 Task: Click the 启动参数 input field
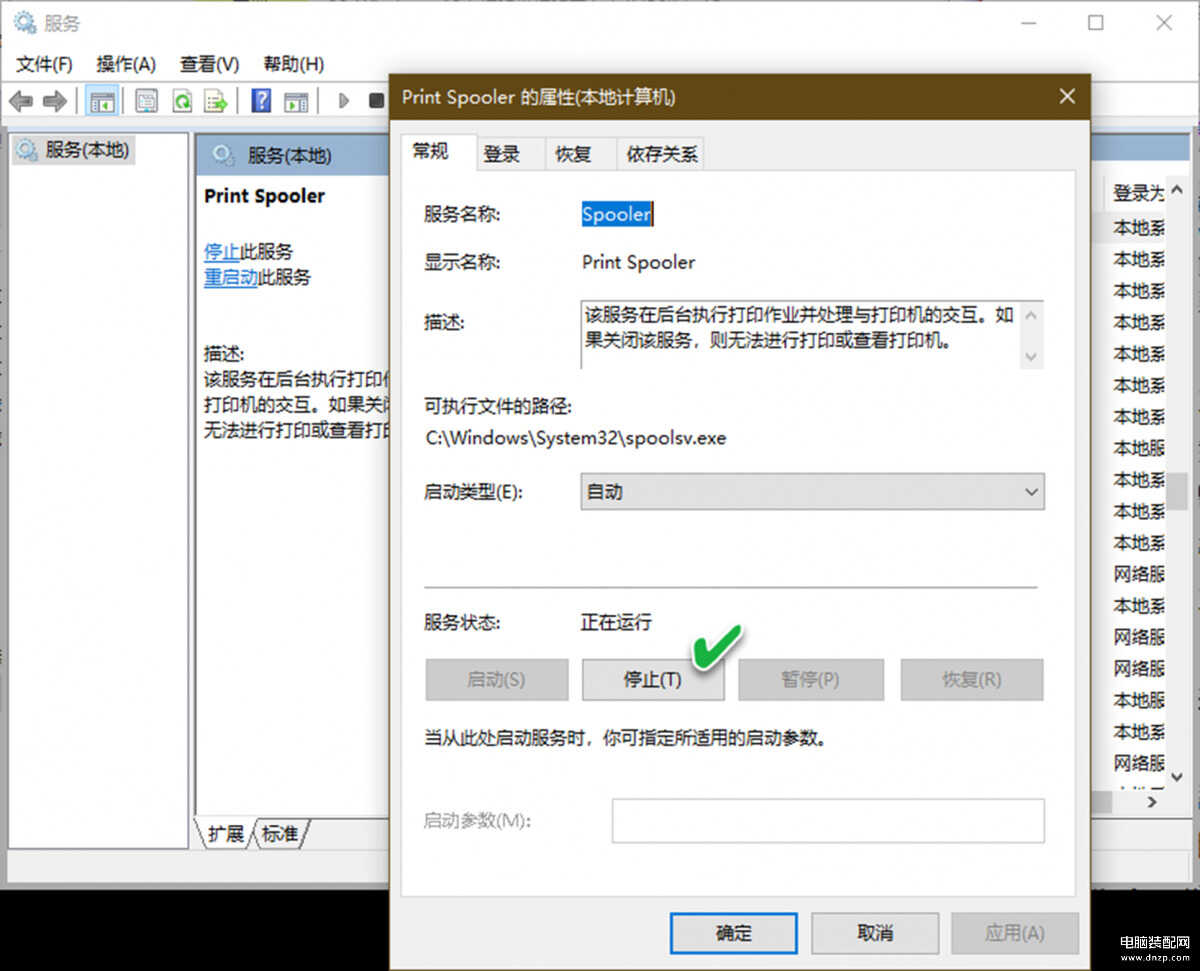click(x=828, y=821)
